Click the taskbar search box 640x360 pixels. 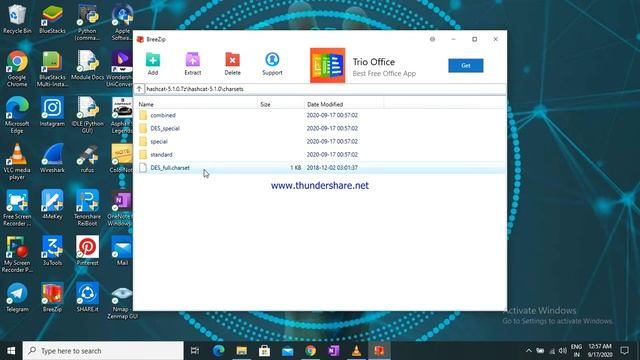pos(103,351)
